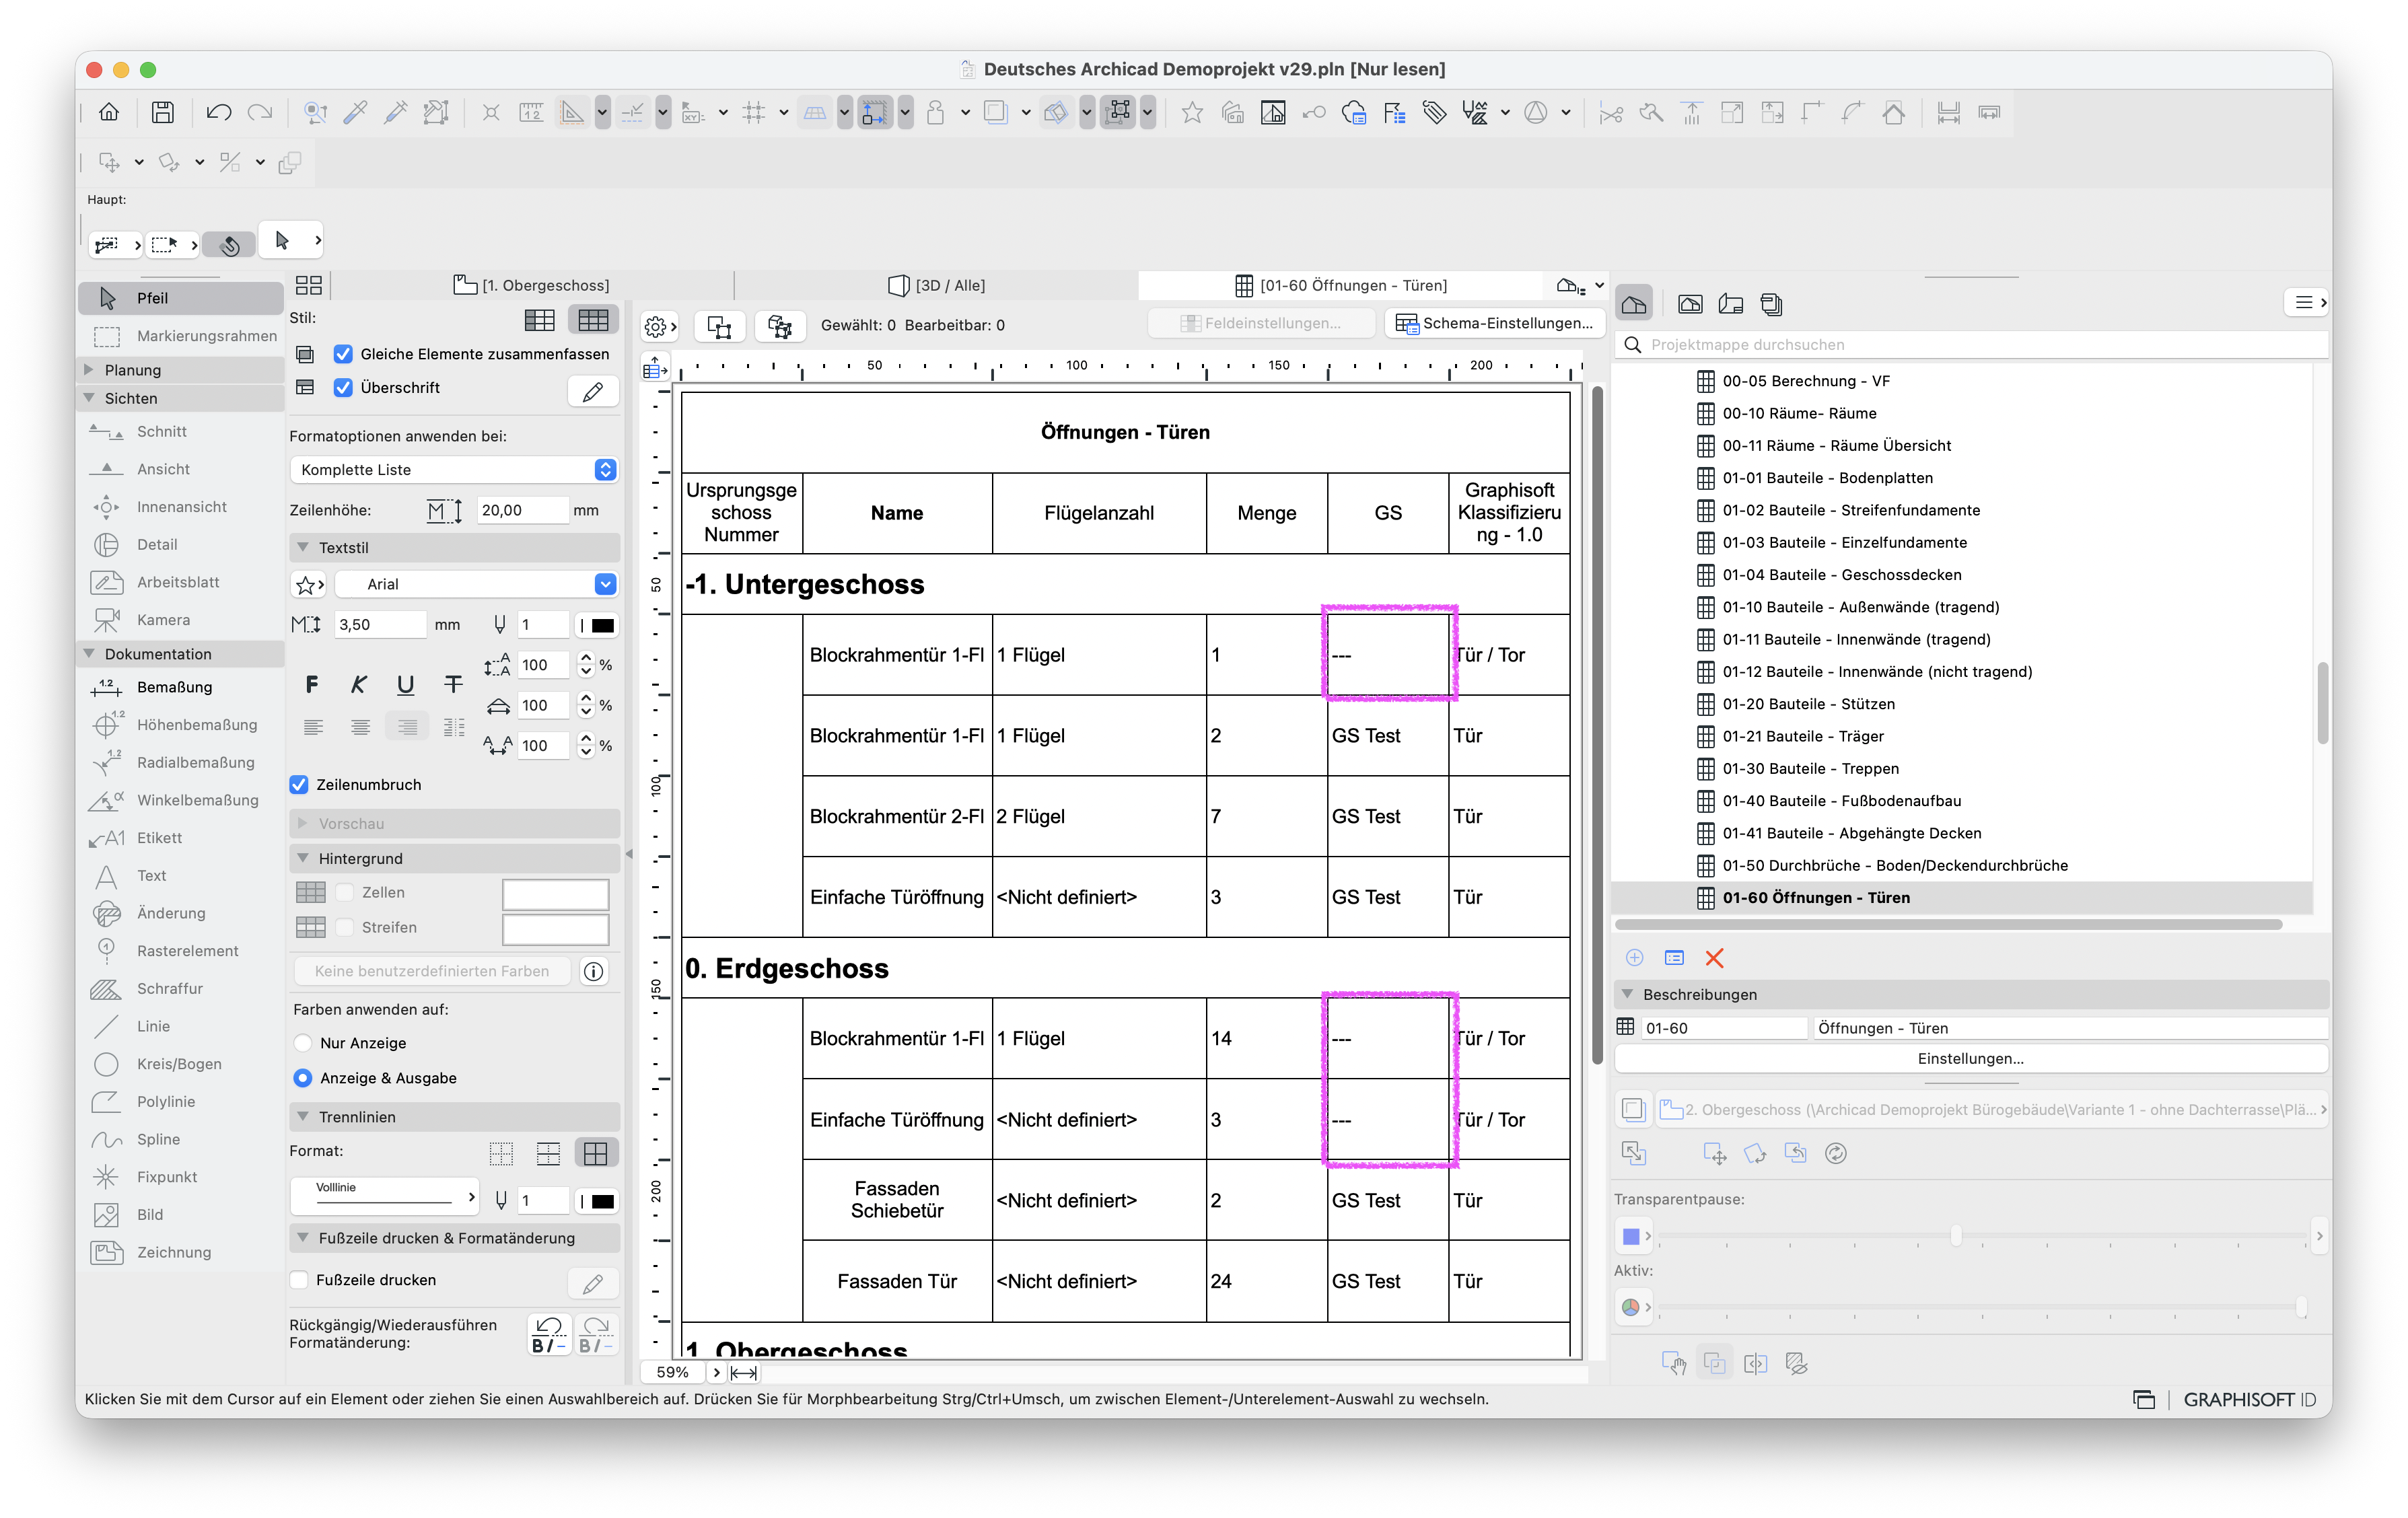Open the info icon next to benutzerdefinierten Farben

click(594, 971)
